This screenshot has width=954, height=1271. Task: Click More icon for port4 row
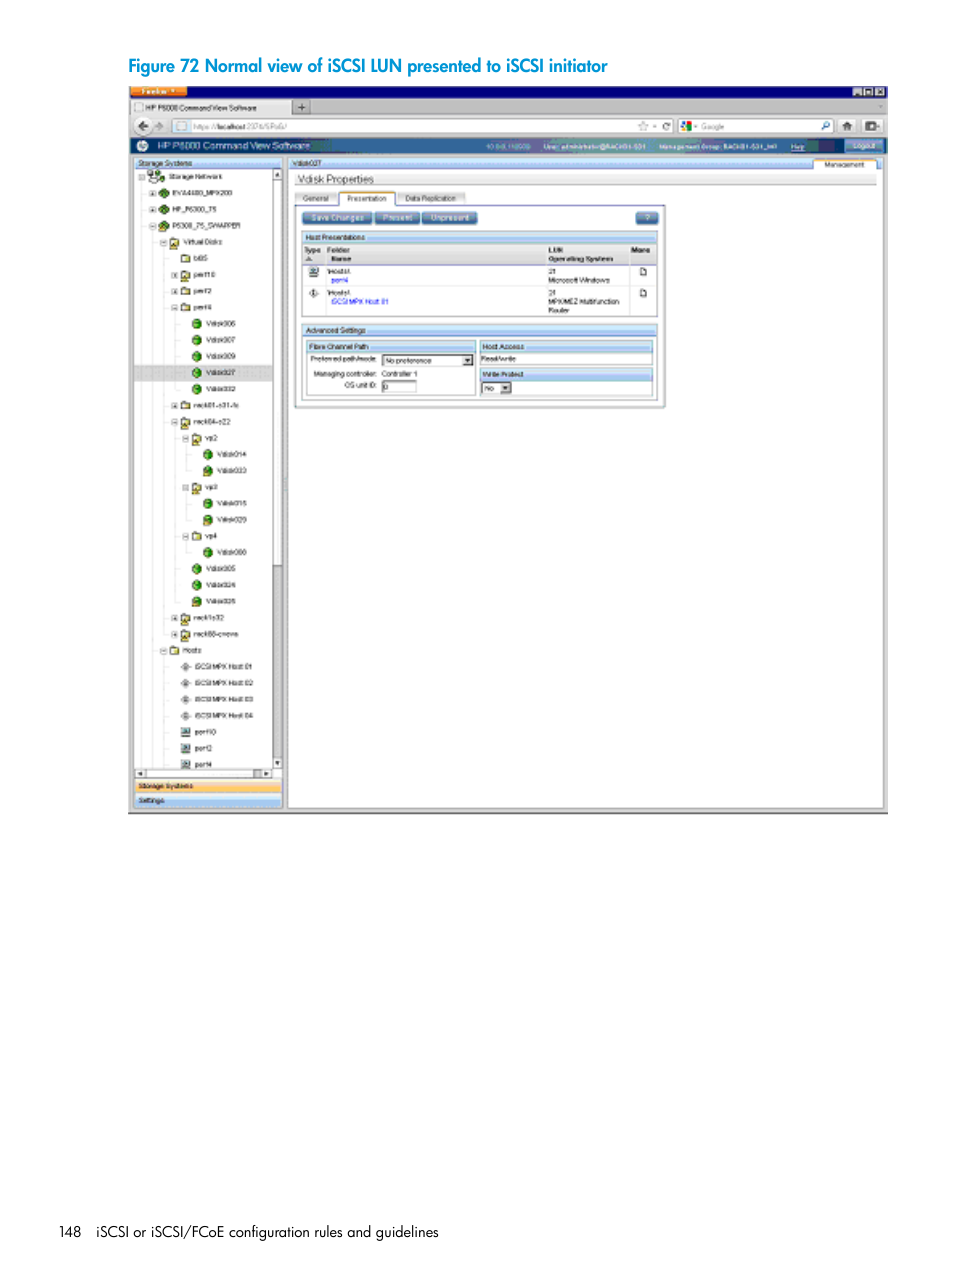click(643, 271)
